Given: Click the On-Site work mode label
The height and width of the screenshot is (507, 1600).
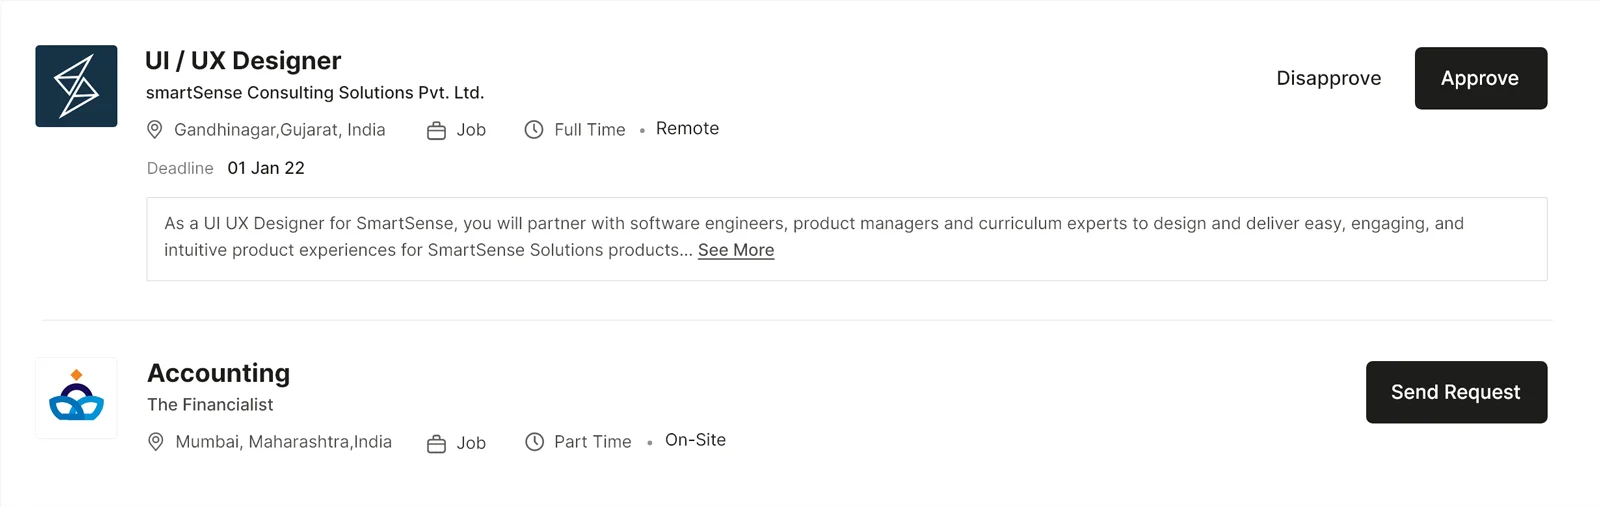Looking at the screenshot, I should [x=695, y=440].
